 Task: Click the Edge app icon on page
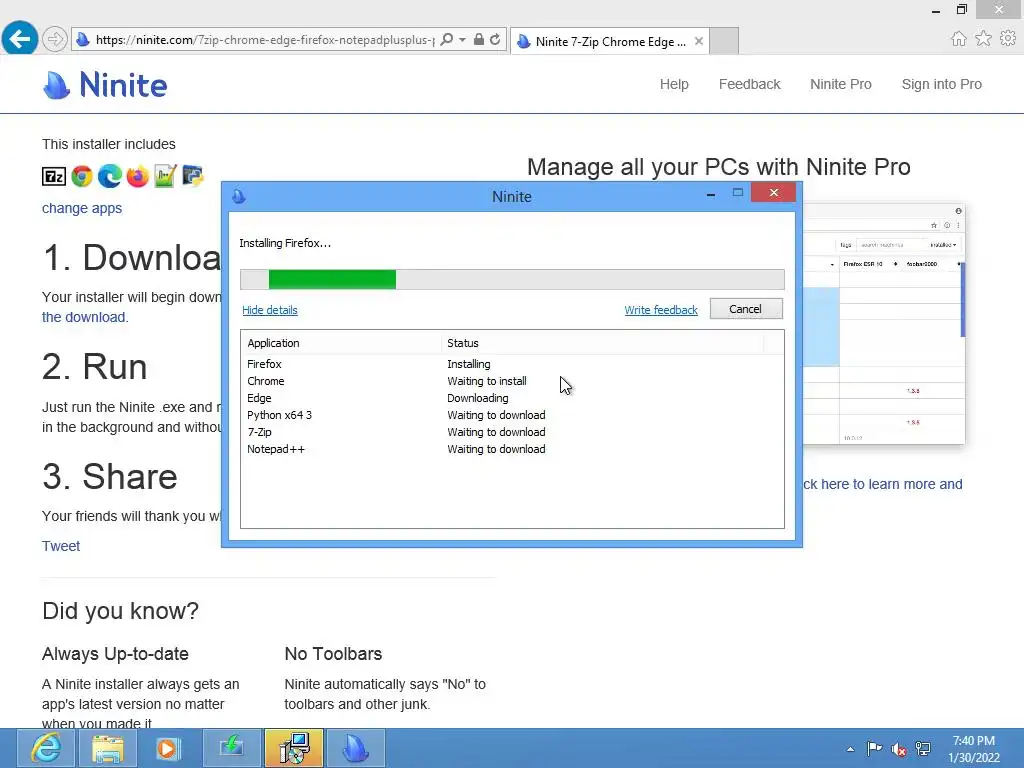tap(110, 176)
